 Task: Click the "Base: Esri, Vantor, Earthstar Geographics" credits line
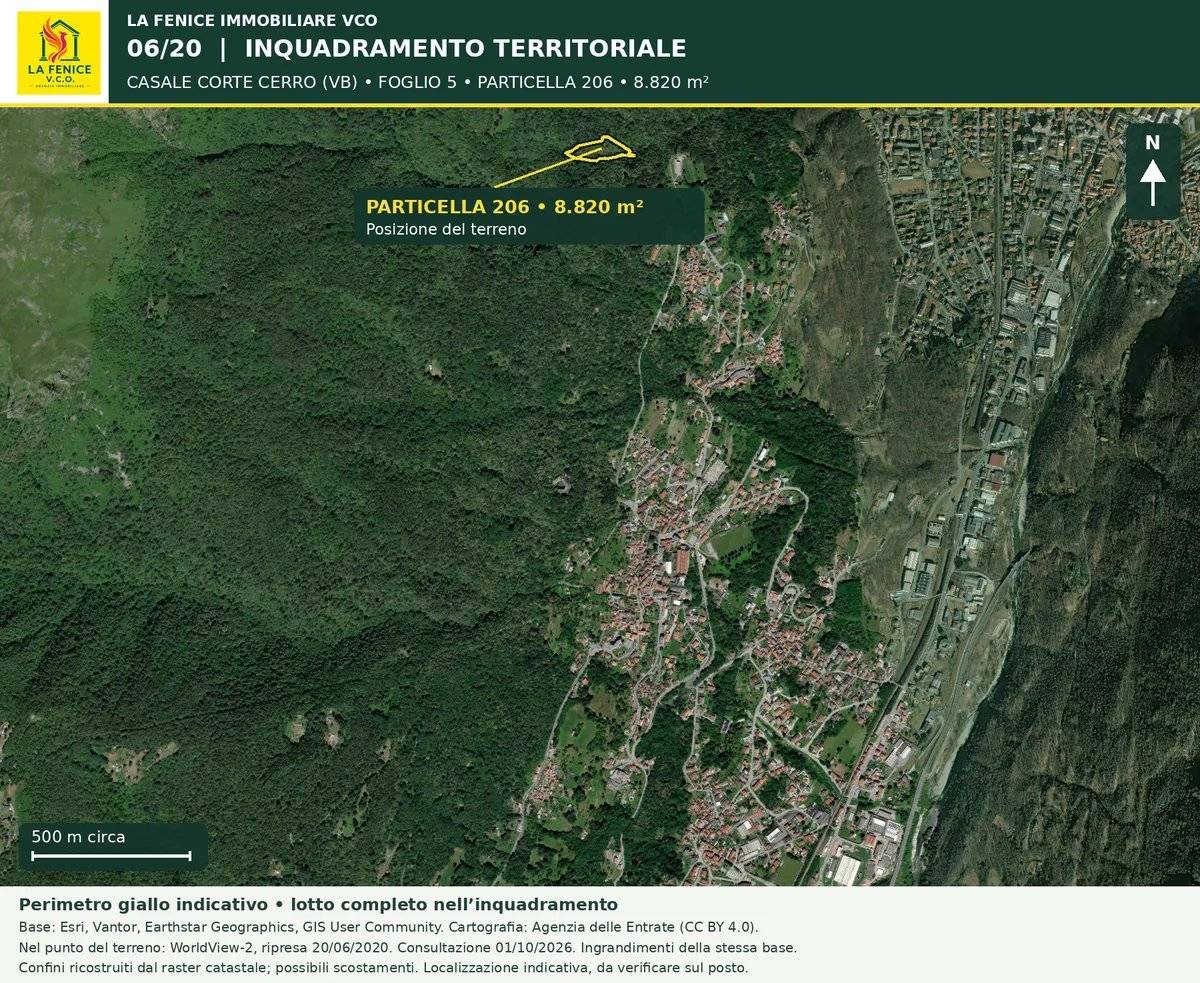click(388, 926)
